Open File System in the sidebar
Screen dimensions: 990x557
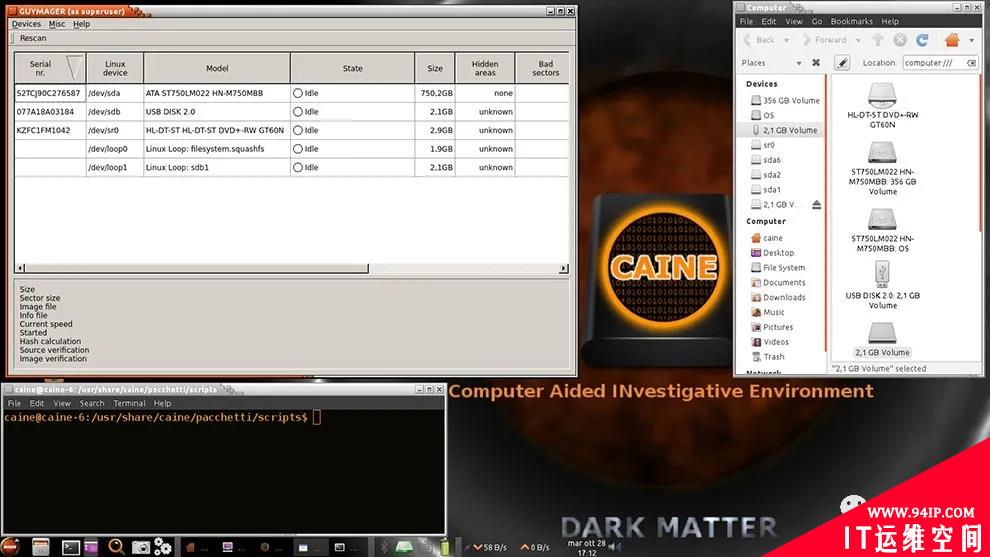pyautogui.click(x=777, y=268)
